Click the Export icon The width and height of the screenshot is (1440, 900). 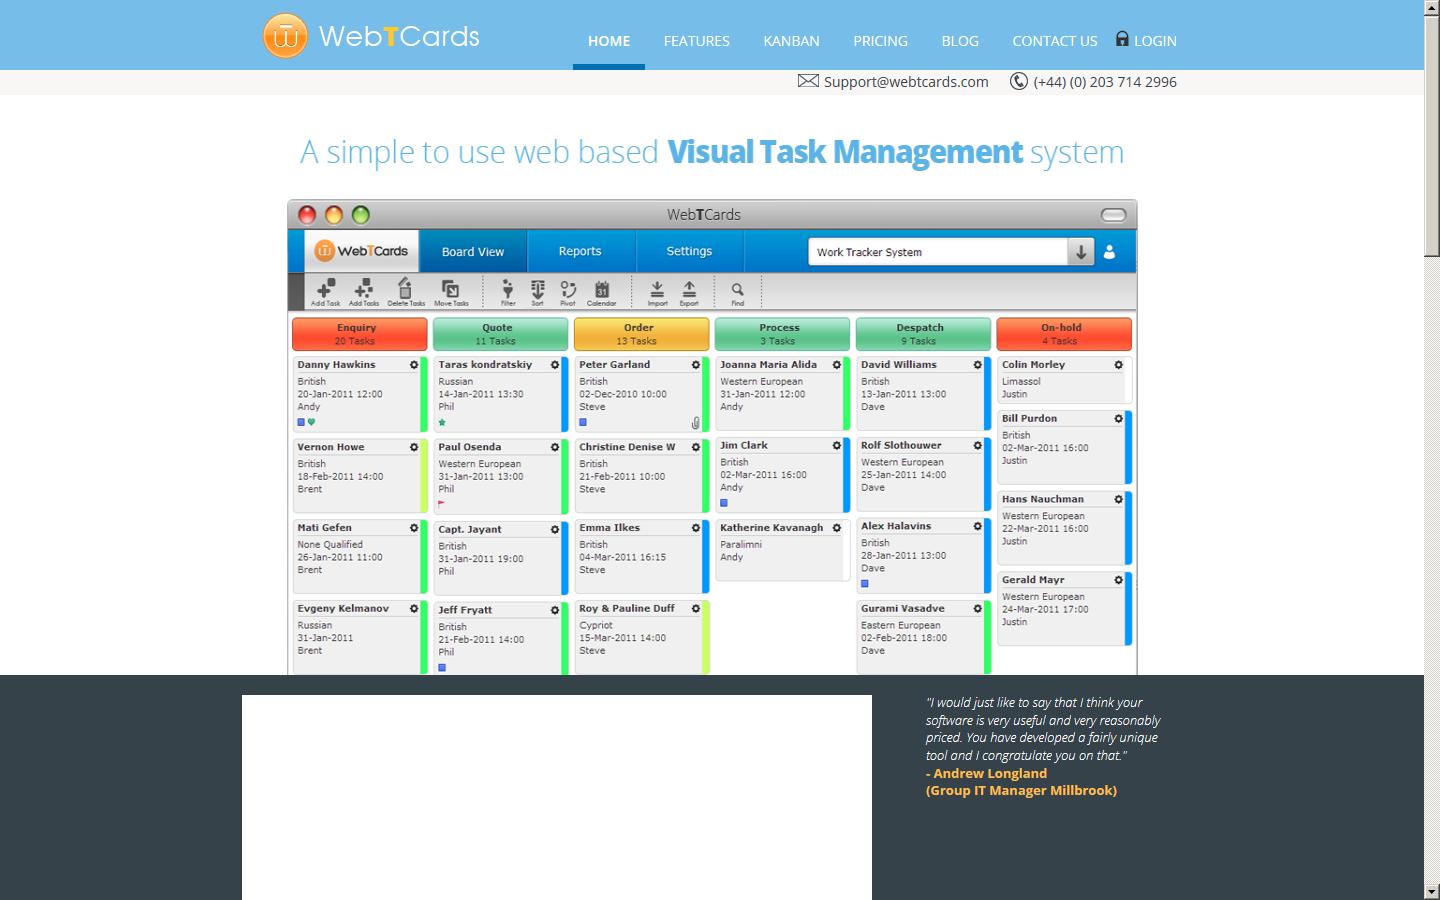click(x=689, y=291)
